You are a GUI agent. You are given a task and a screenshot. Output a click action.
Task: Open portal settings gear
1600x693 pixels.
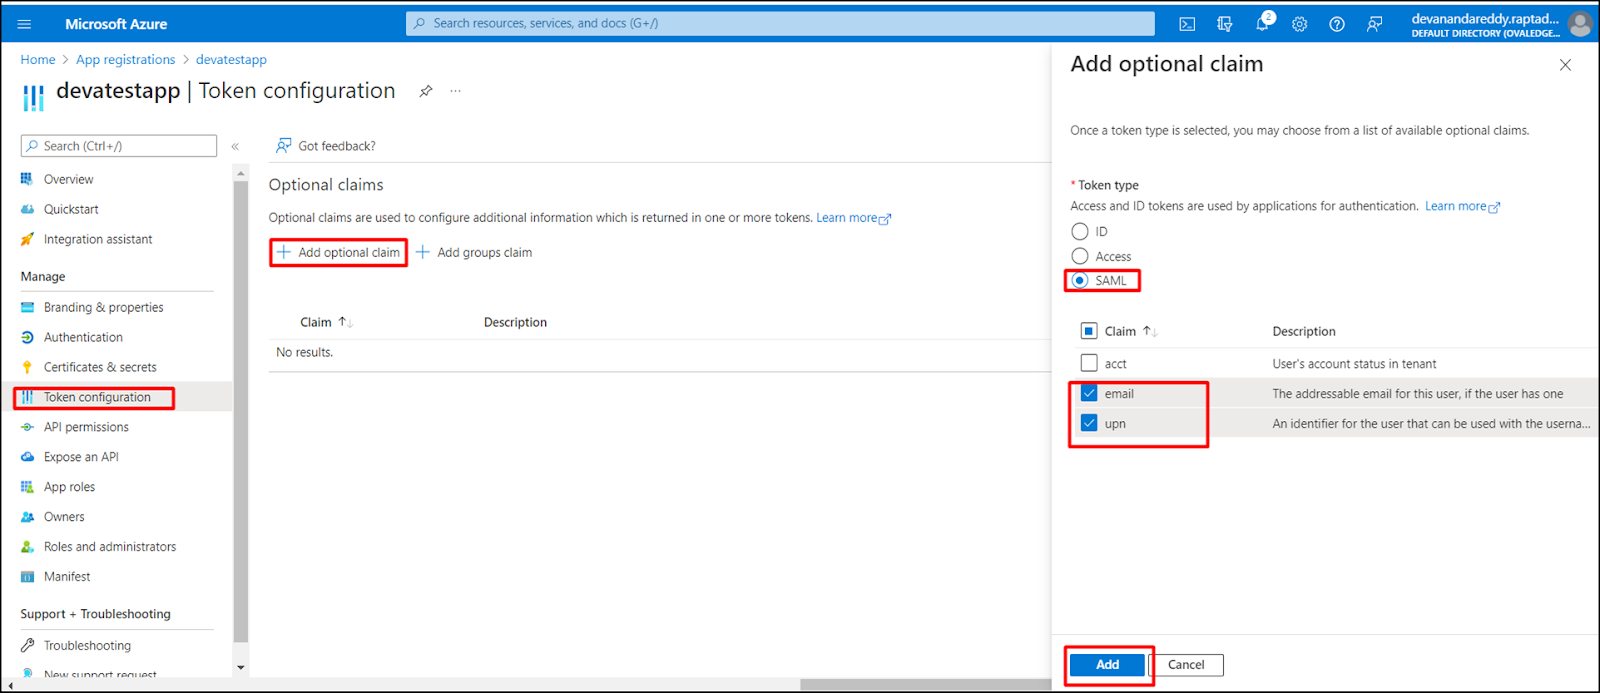(x=1300, y=24)
